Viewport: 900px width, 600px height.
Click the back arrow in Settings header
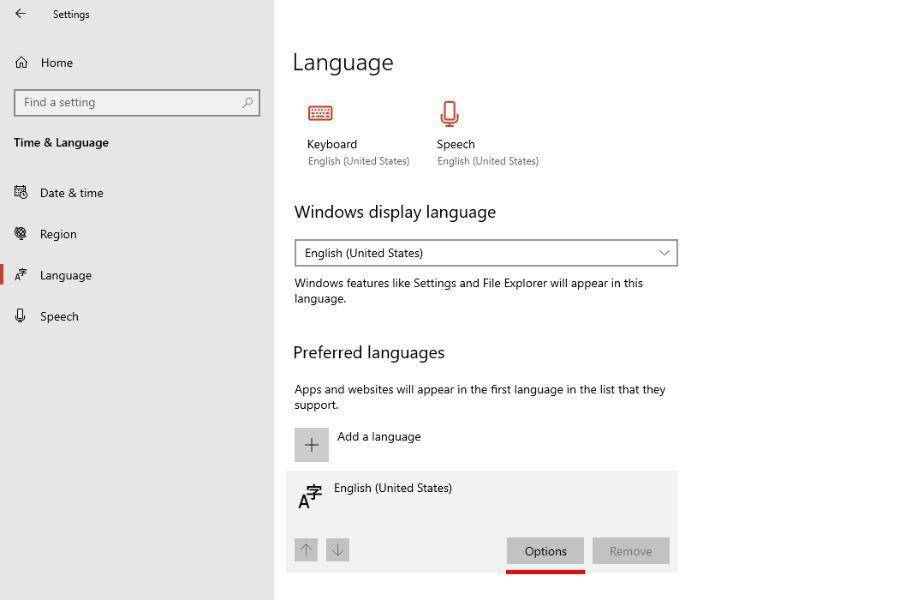pos(20,14)
